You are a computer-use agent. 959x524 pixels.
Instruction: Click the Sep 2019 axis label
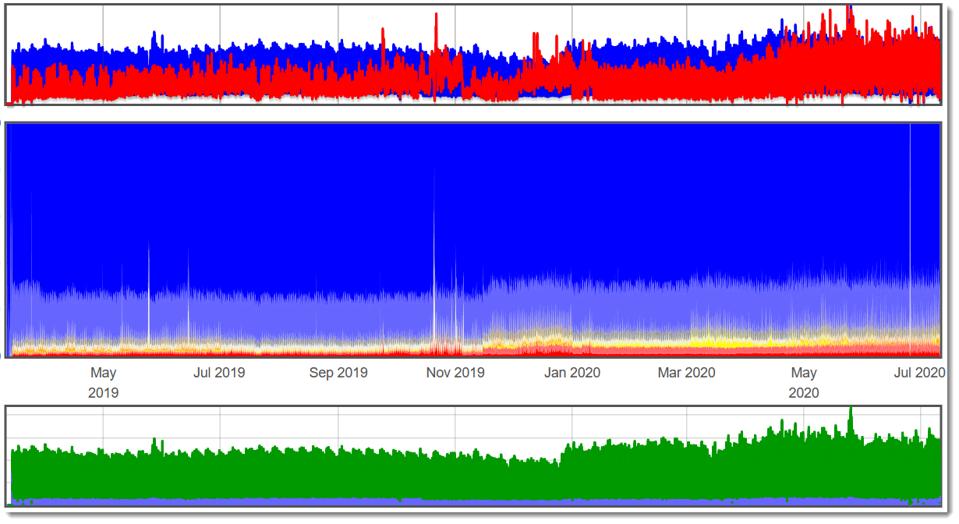tap(337, 373)
